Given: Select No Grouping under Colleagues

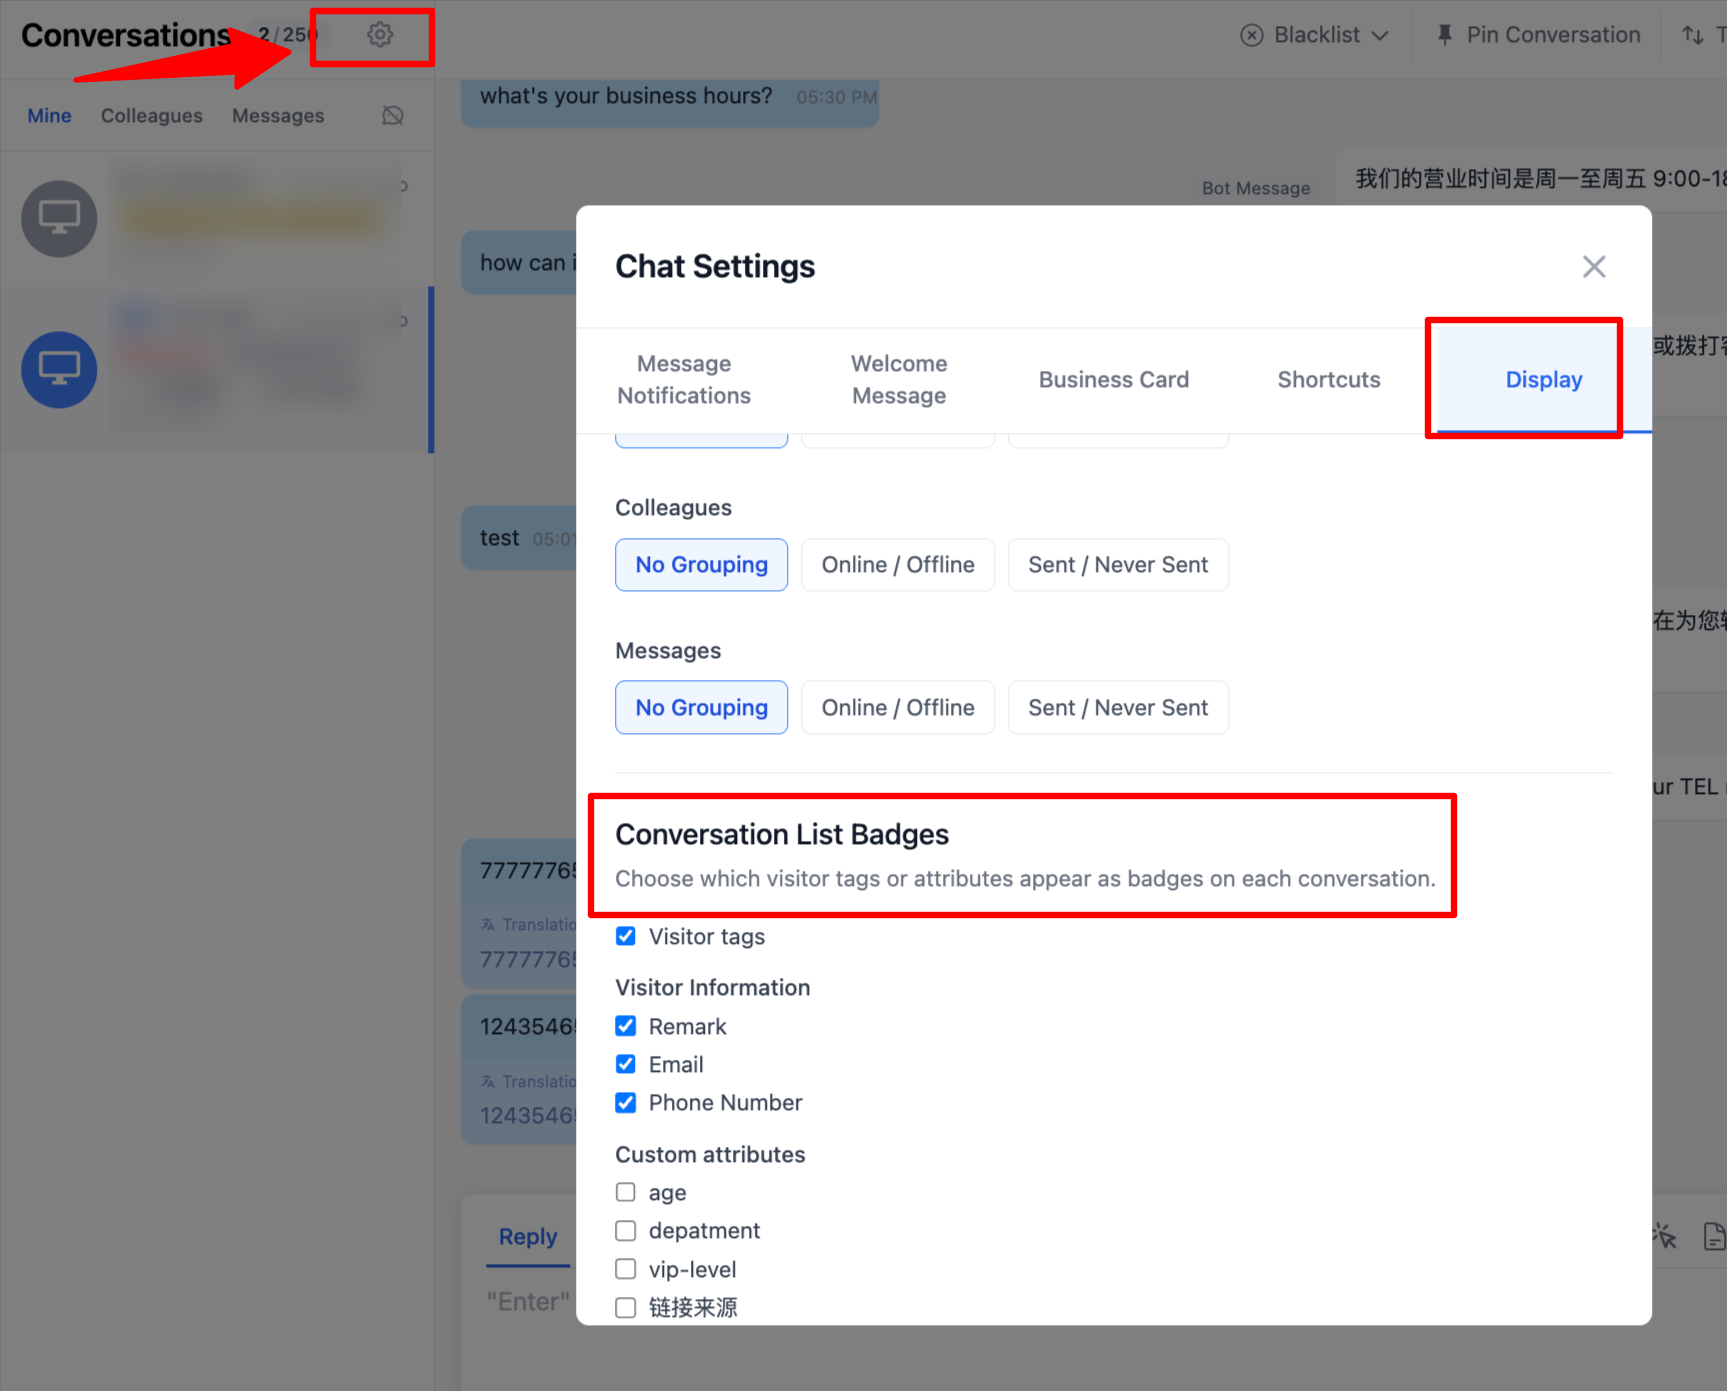Looking at the screenshot, I should click(x=701, y=565).
